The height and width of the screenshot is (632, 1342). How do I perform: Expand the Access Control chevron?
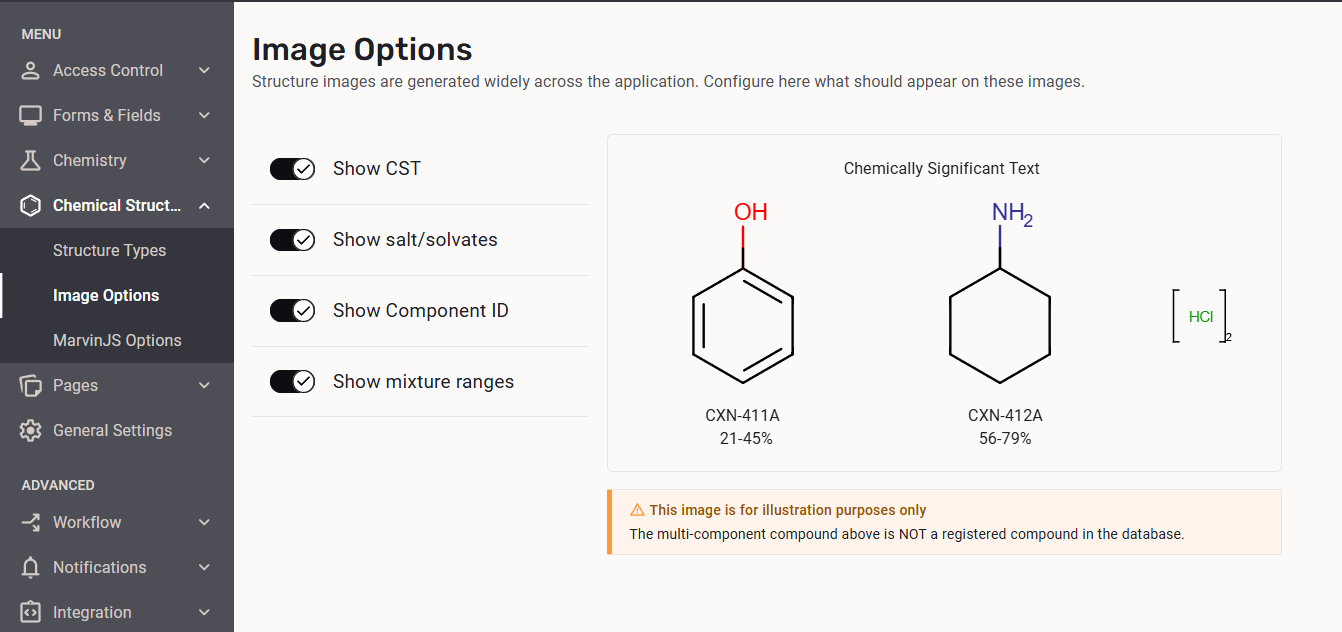click(204, 70)
